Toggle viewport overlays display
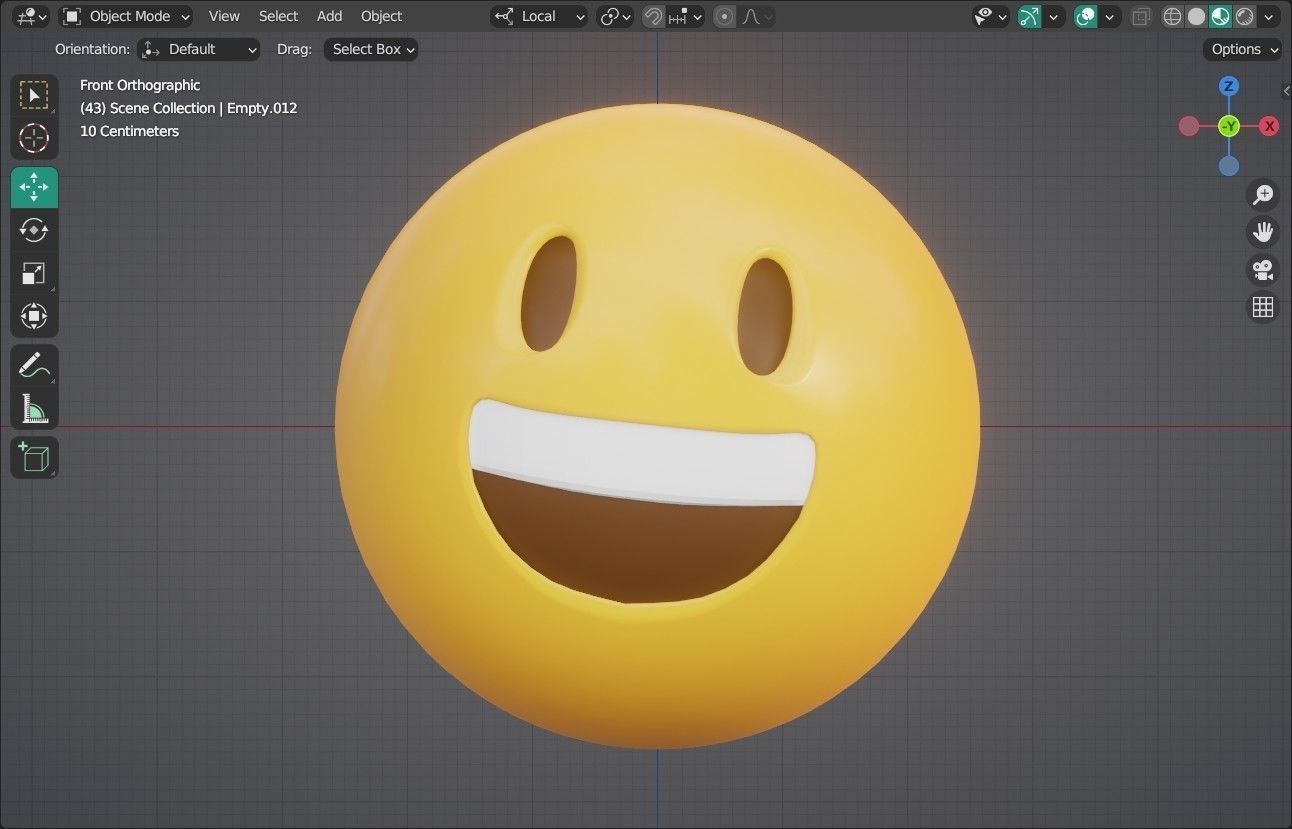The width and height of the screenshot is (1292, 829). (x=1085, y=16)
